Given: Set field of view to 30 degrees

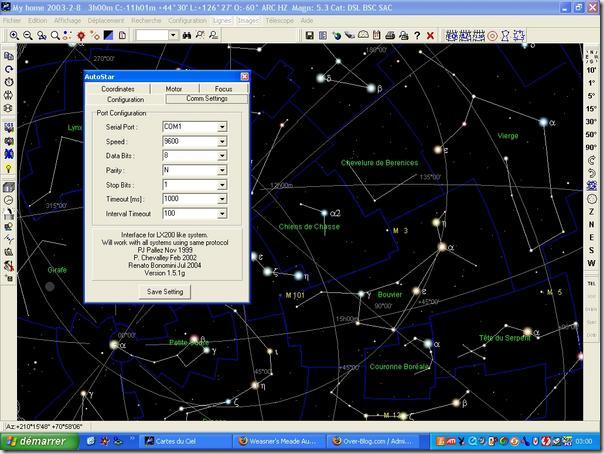Looking at the screenshot, I should (x=591, y=122).
